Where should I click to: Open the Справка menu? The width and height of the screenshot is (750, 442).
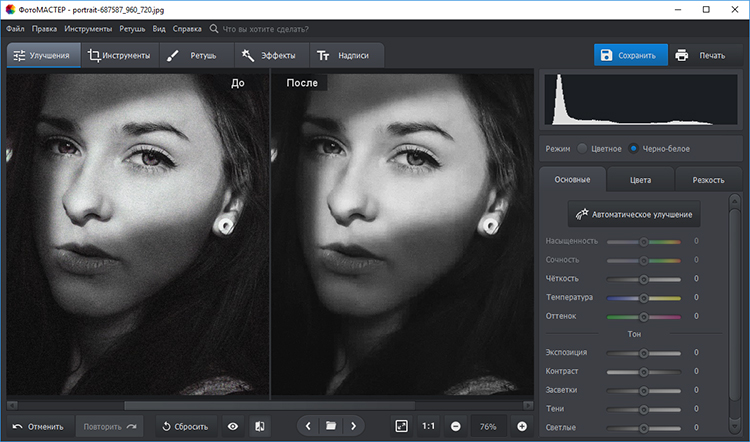tap(188, 29)
